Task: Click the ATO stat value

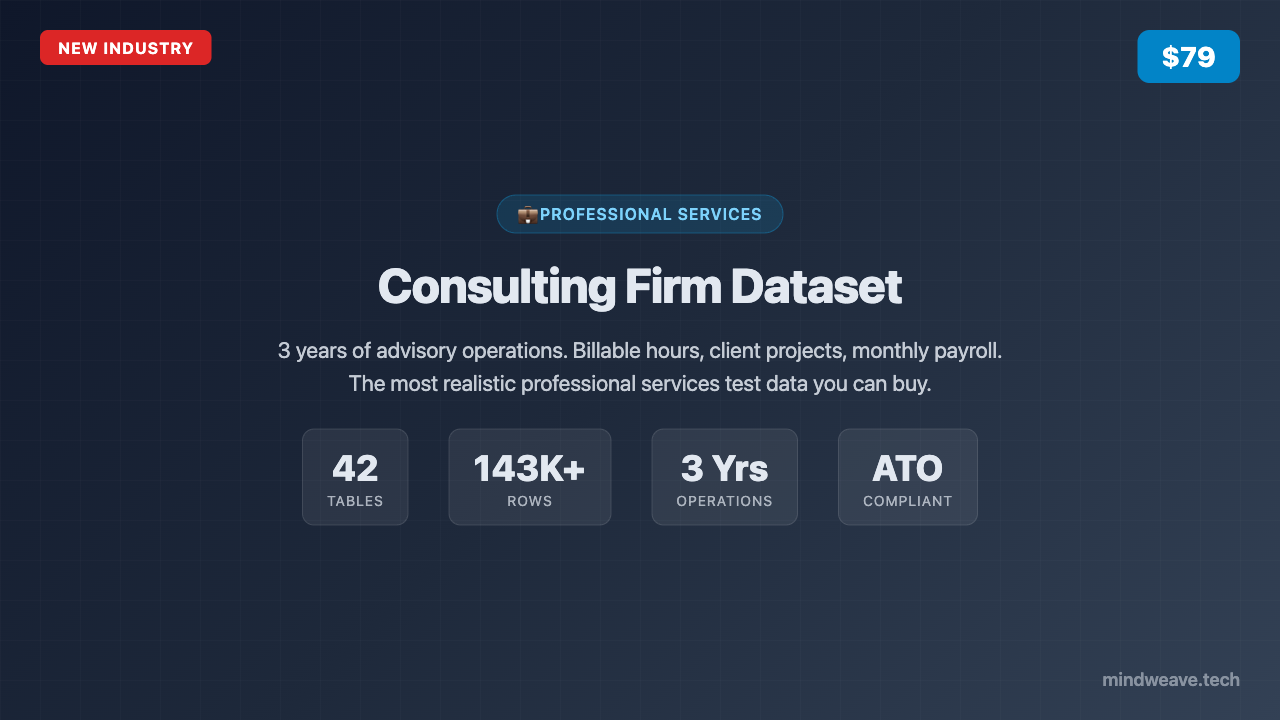Action: pyautogui.click(x=907, y=468)
